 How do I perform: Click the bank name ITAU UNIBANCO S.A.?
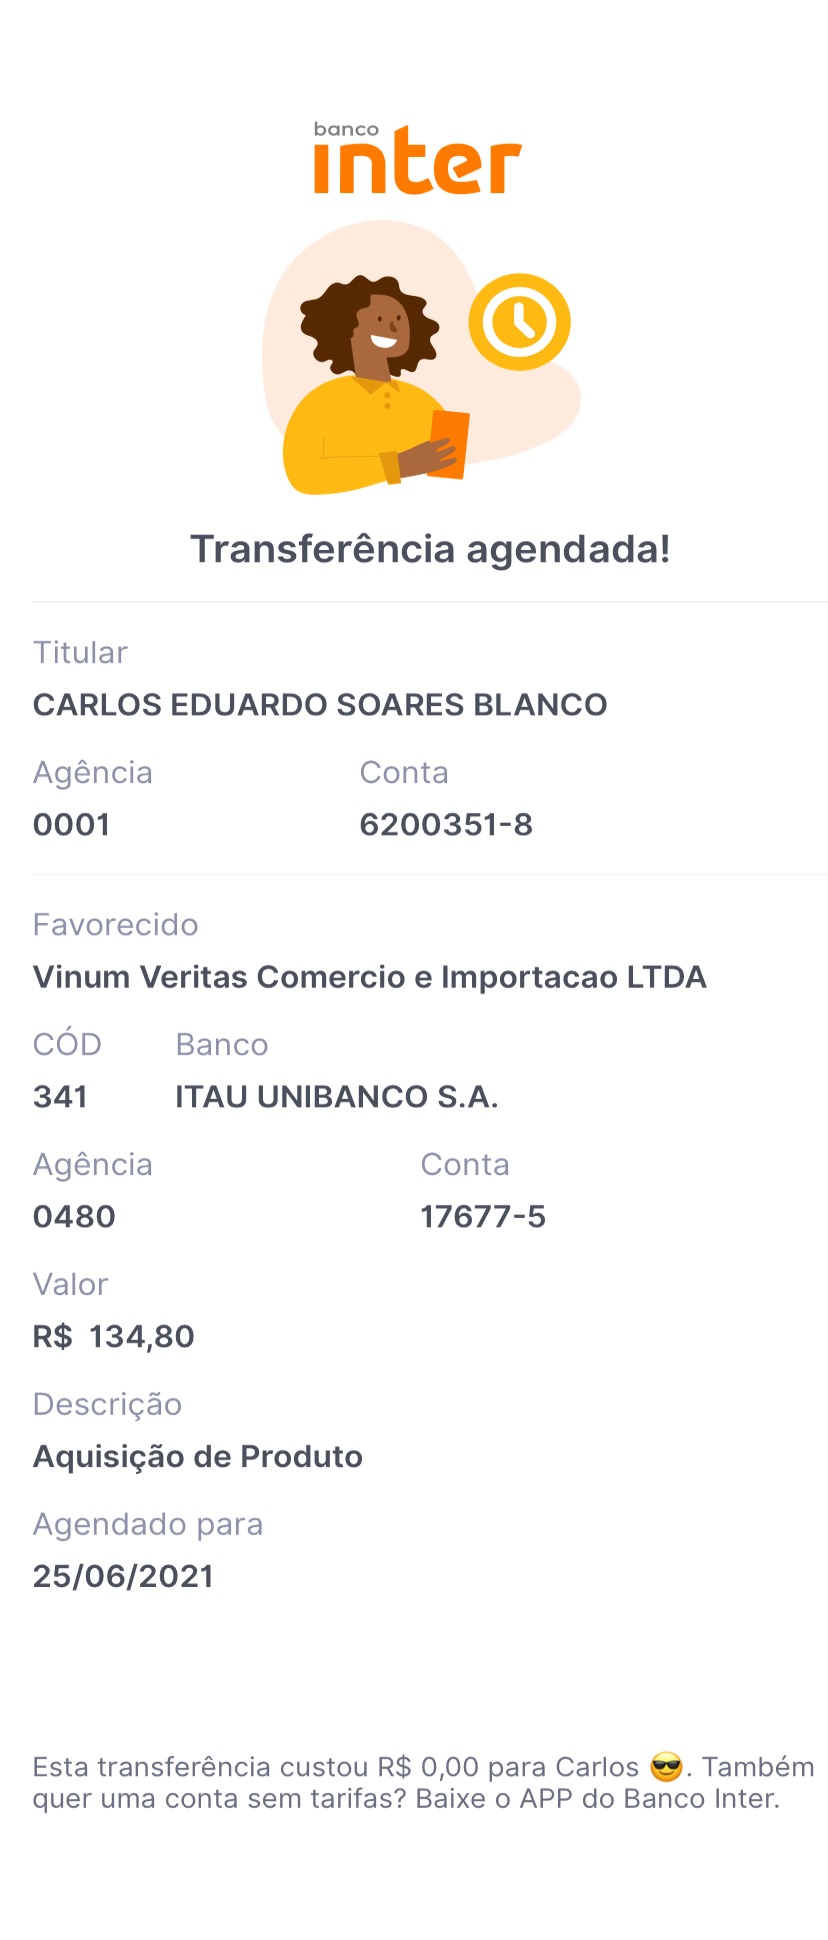[336, 1097]
